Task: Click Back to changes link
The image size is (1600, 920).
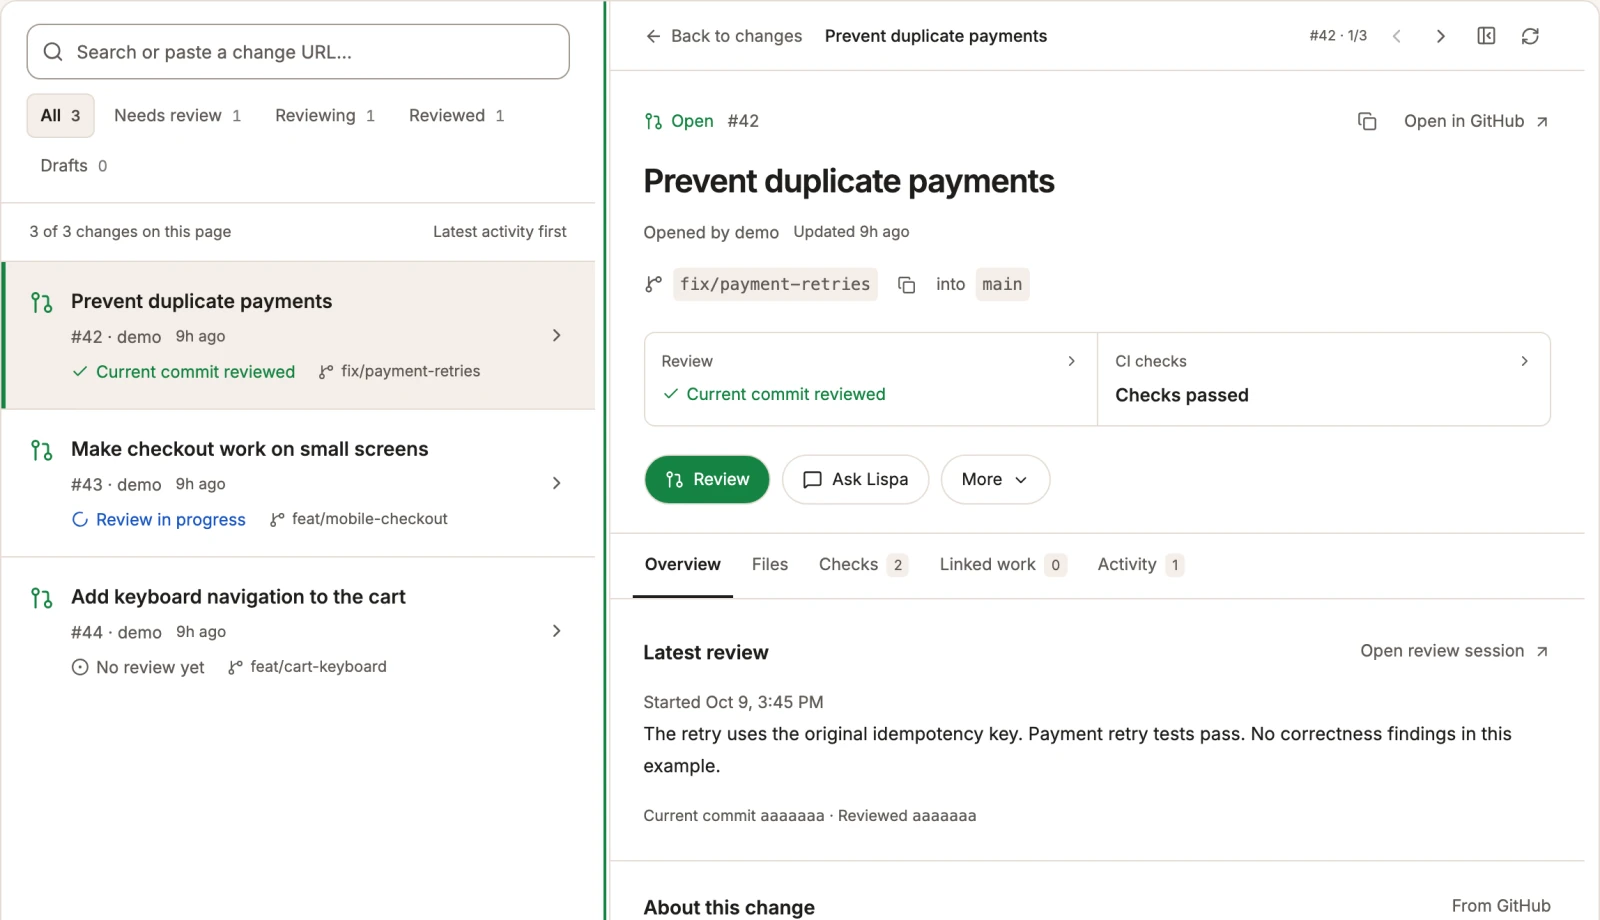Action: tap(724, 36)
